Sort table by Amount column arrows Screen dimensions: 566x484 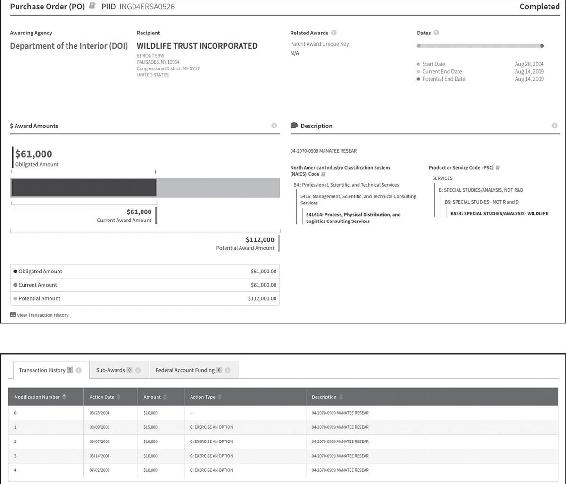coord(165,397)
